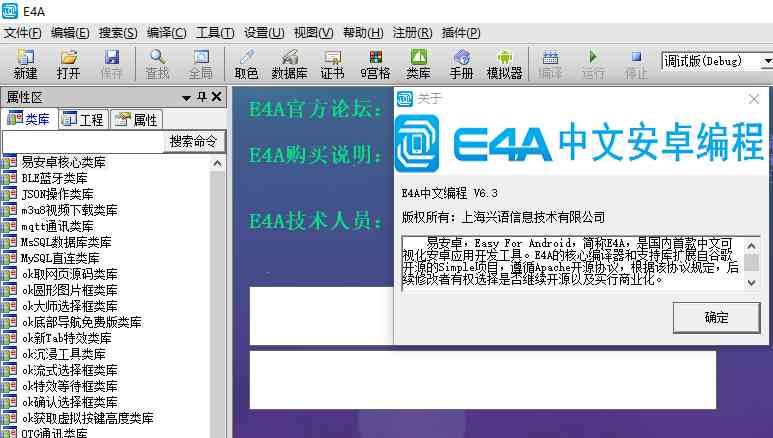Open the 属性区 panel dropdown arrow
The height and width of the screenshot is (438, 773).
[186, 98]
